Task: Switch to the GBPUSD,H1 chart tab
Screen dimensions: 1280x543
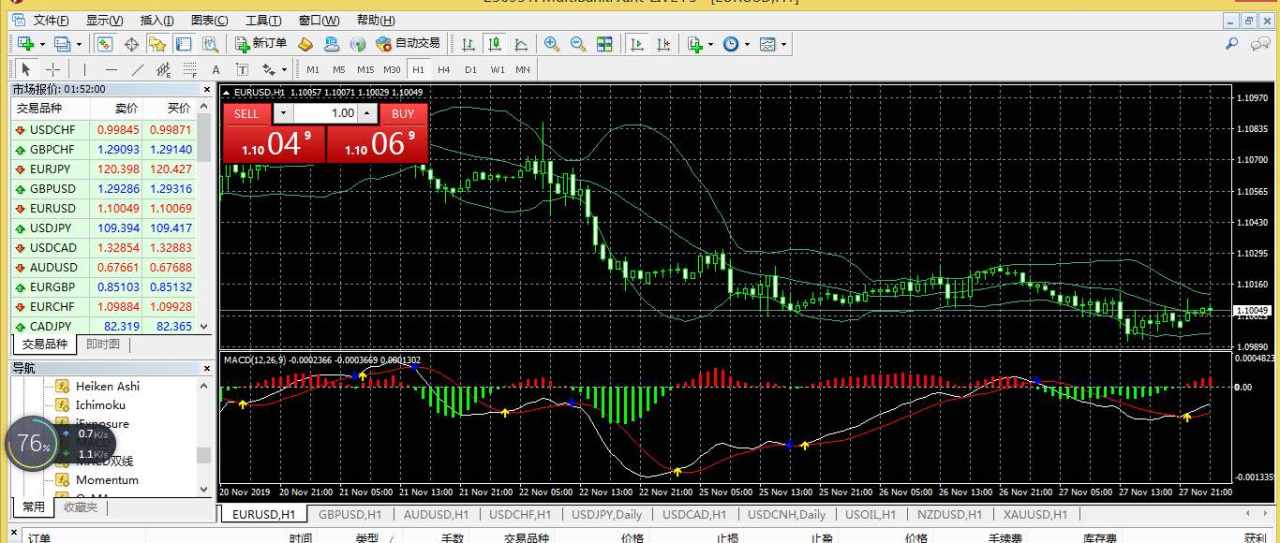Action: [x=349, y=514]
